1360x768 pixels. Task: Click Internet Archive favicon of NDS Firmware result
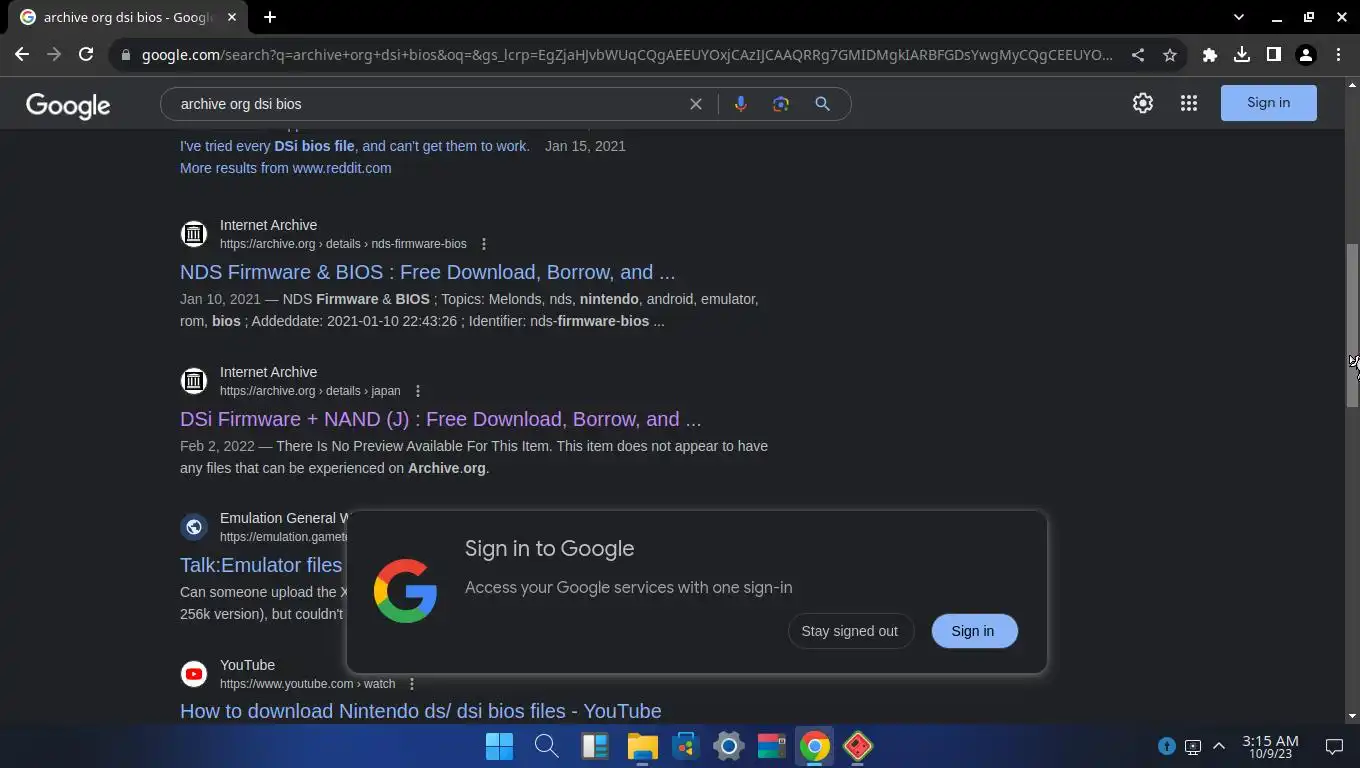[x=194, y=234]
